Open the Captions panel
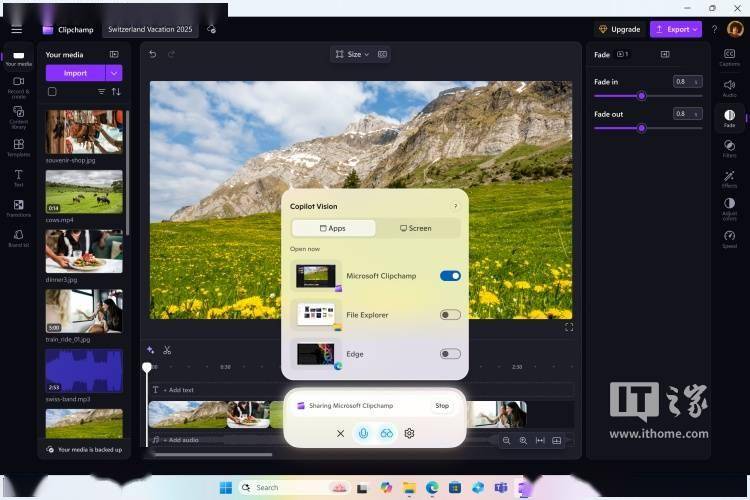750x500 pixels. [729, 57]
